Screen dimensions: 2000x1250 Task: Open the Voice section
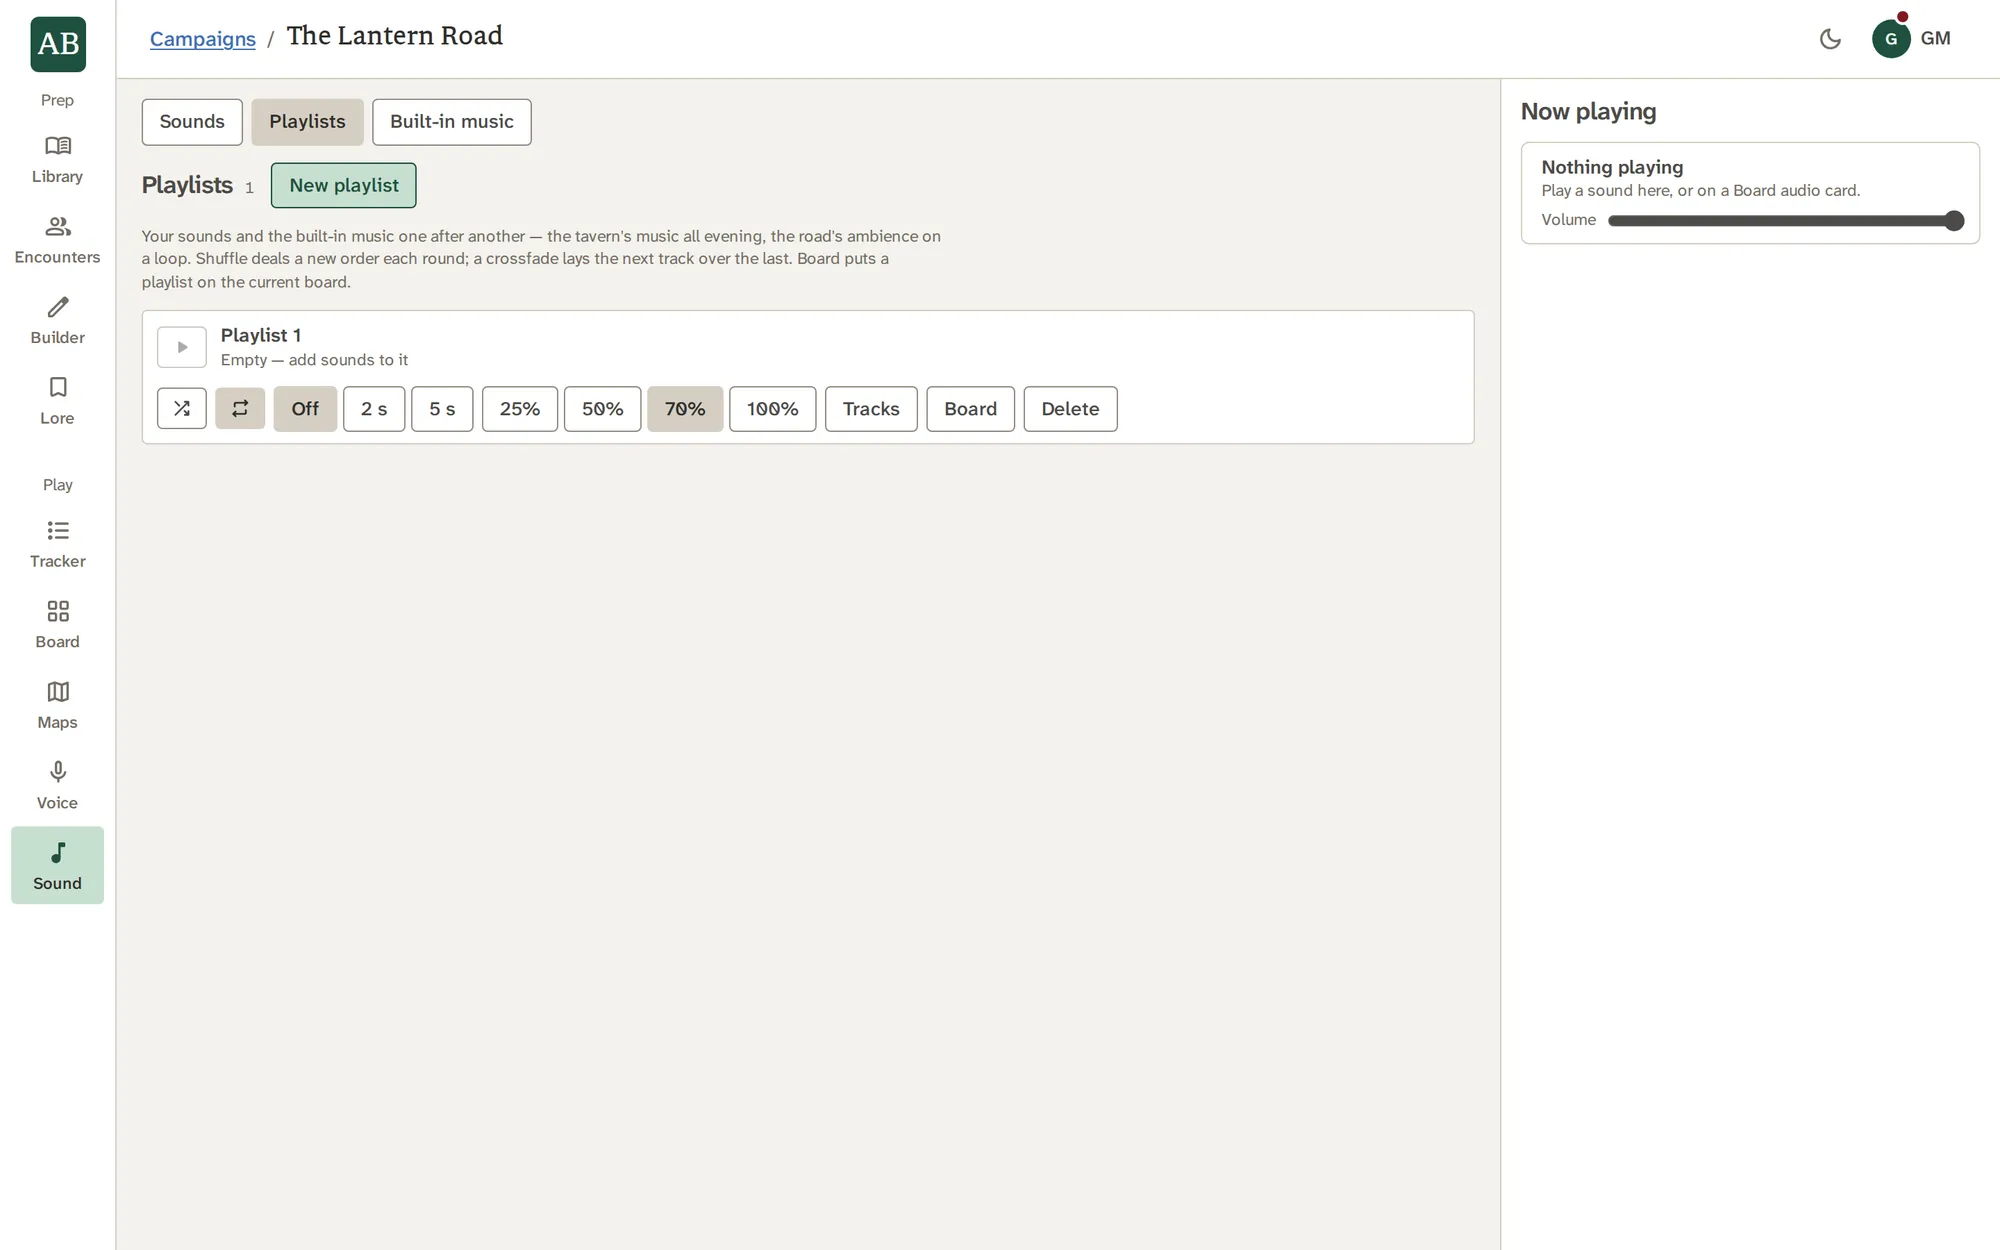coord(57,787)
